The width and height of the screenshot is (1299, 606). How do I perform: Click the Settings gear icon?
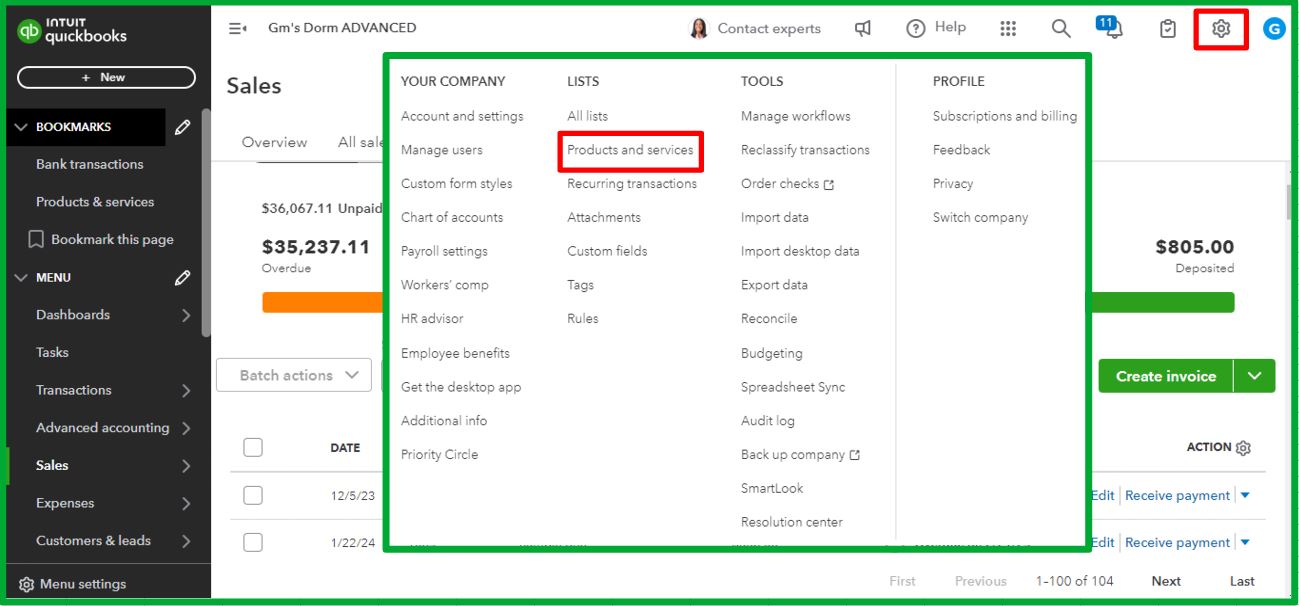pyautogui.click(x=1220, y=29)
